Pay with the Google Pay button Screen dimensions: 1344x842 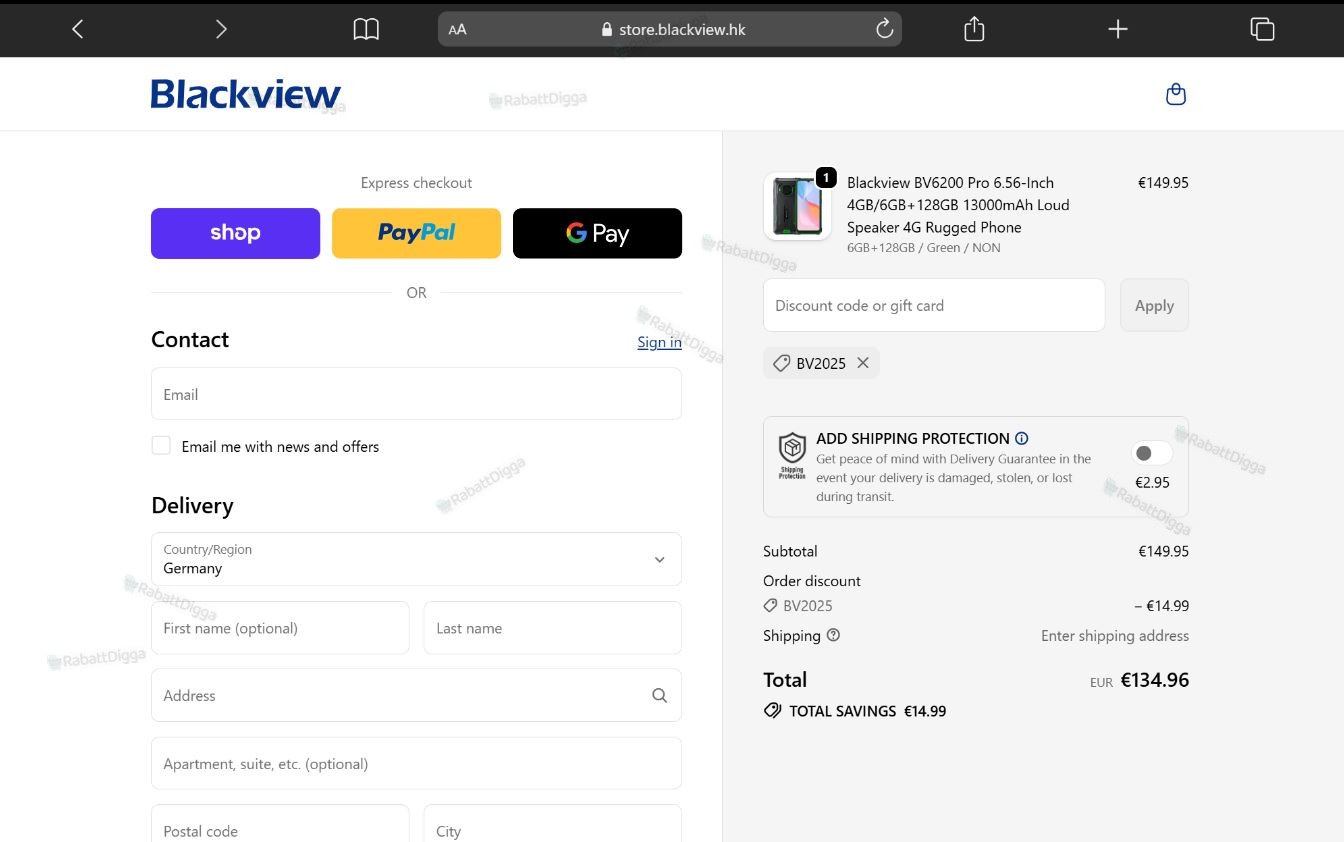[597, 233]
